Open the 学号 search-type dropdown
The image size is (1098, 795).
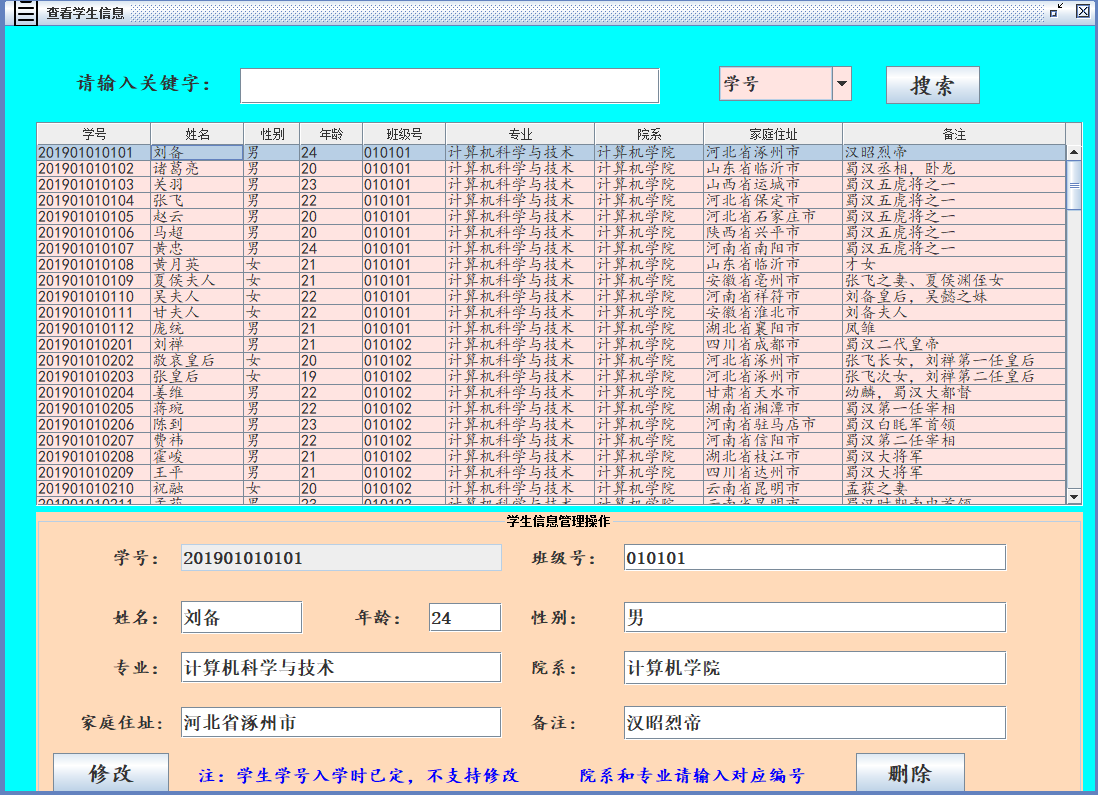[842, 84]
